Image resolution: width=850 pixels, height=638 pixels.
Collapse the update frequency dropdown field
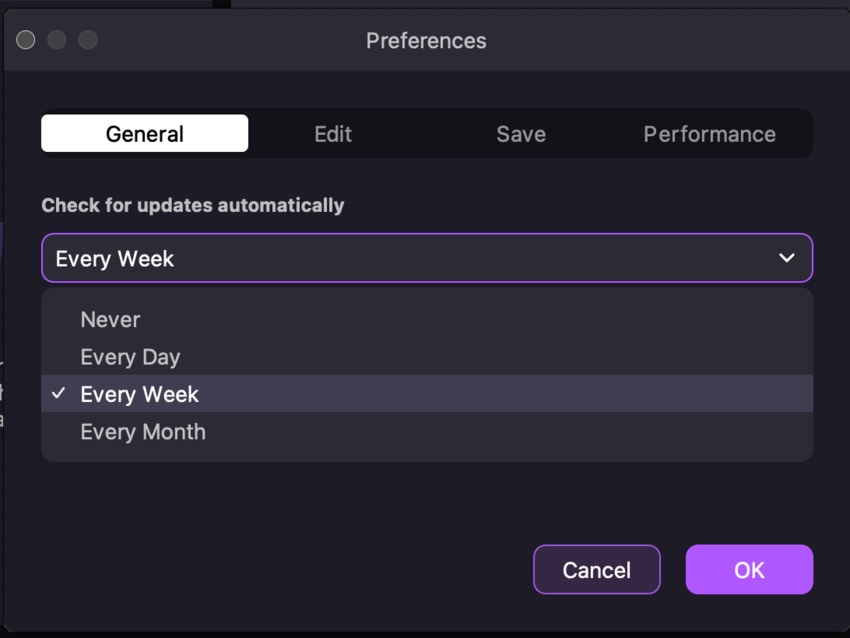coord(400,258)
